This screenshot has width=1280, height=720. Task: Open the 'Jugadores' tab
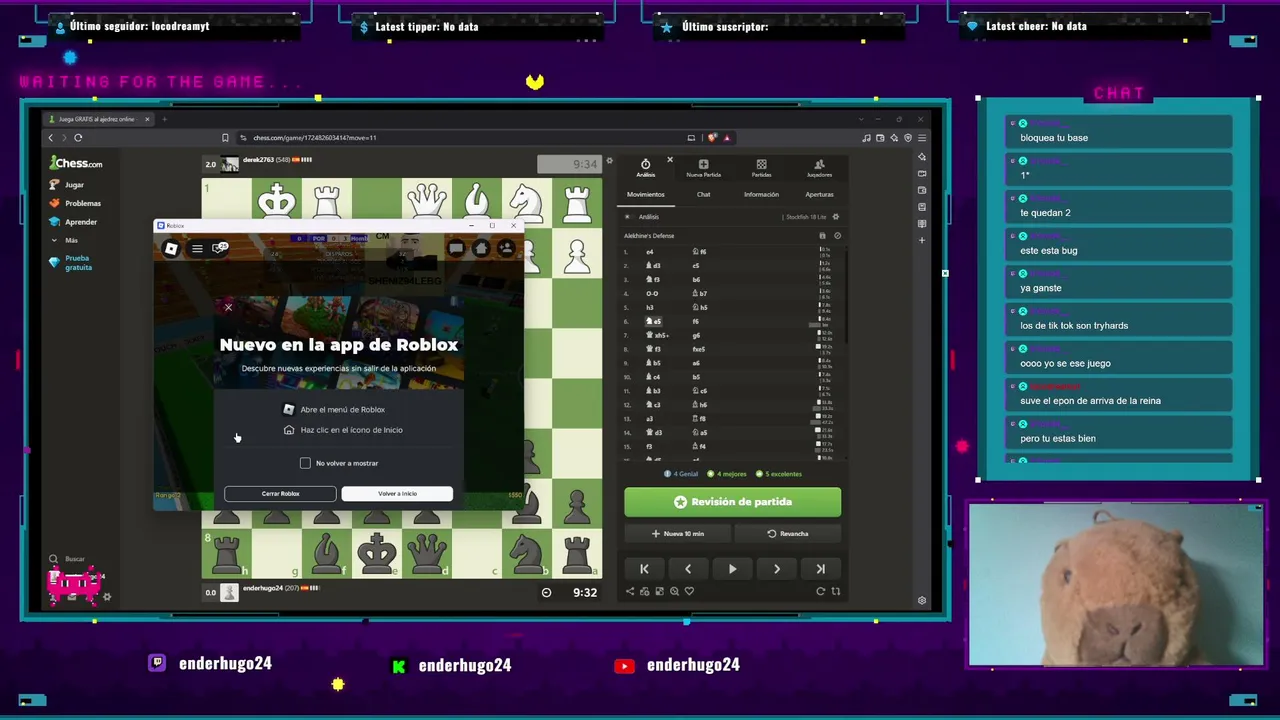819,168
